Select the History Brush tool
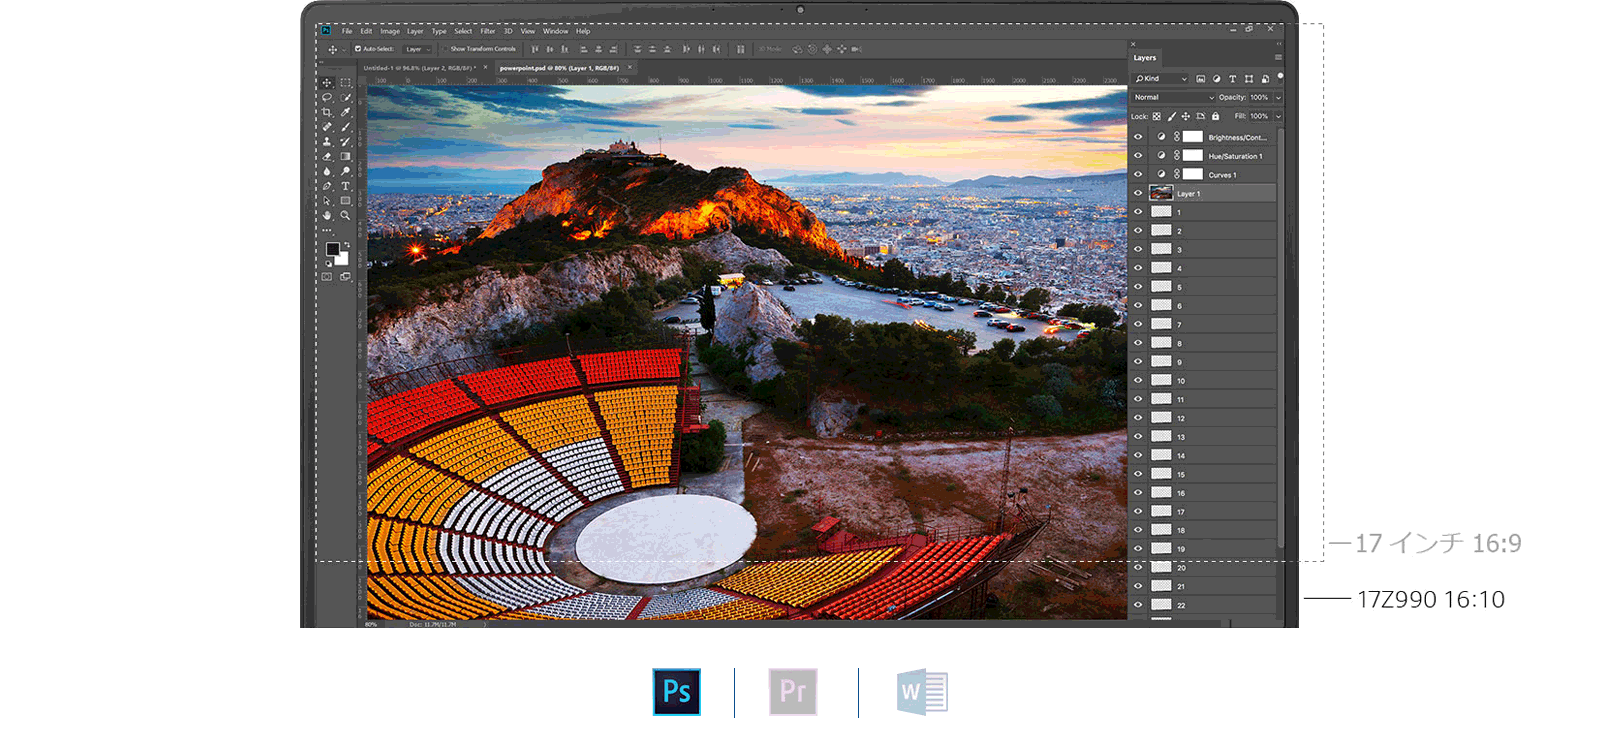Screen dimensions: 1600x750 point(346,142)
